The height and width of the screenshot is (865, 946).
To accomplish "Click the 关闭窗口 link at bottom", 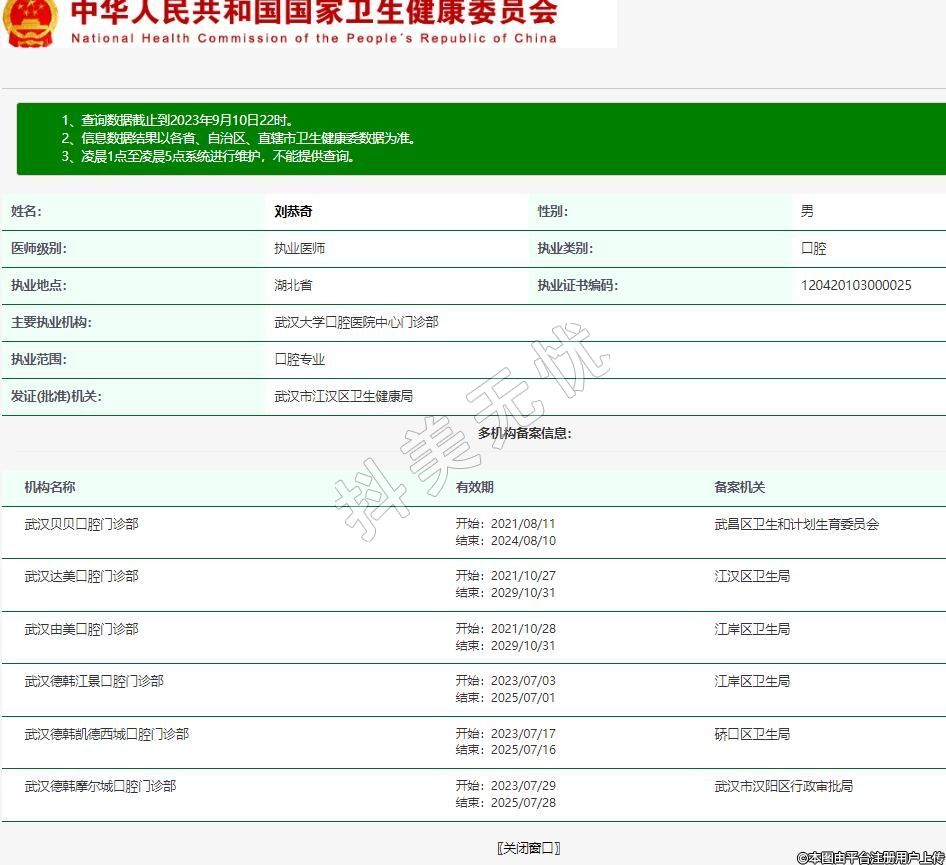I will pos(529,848).
